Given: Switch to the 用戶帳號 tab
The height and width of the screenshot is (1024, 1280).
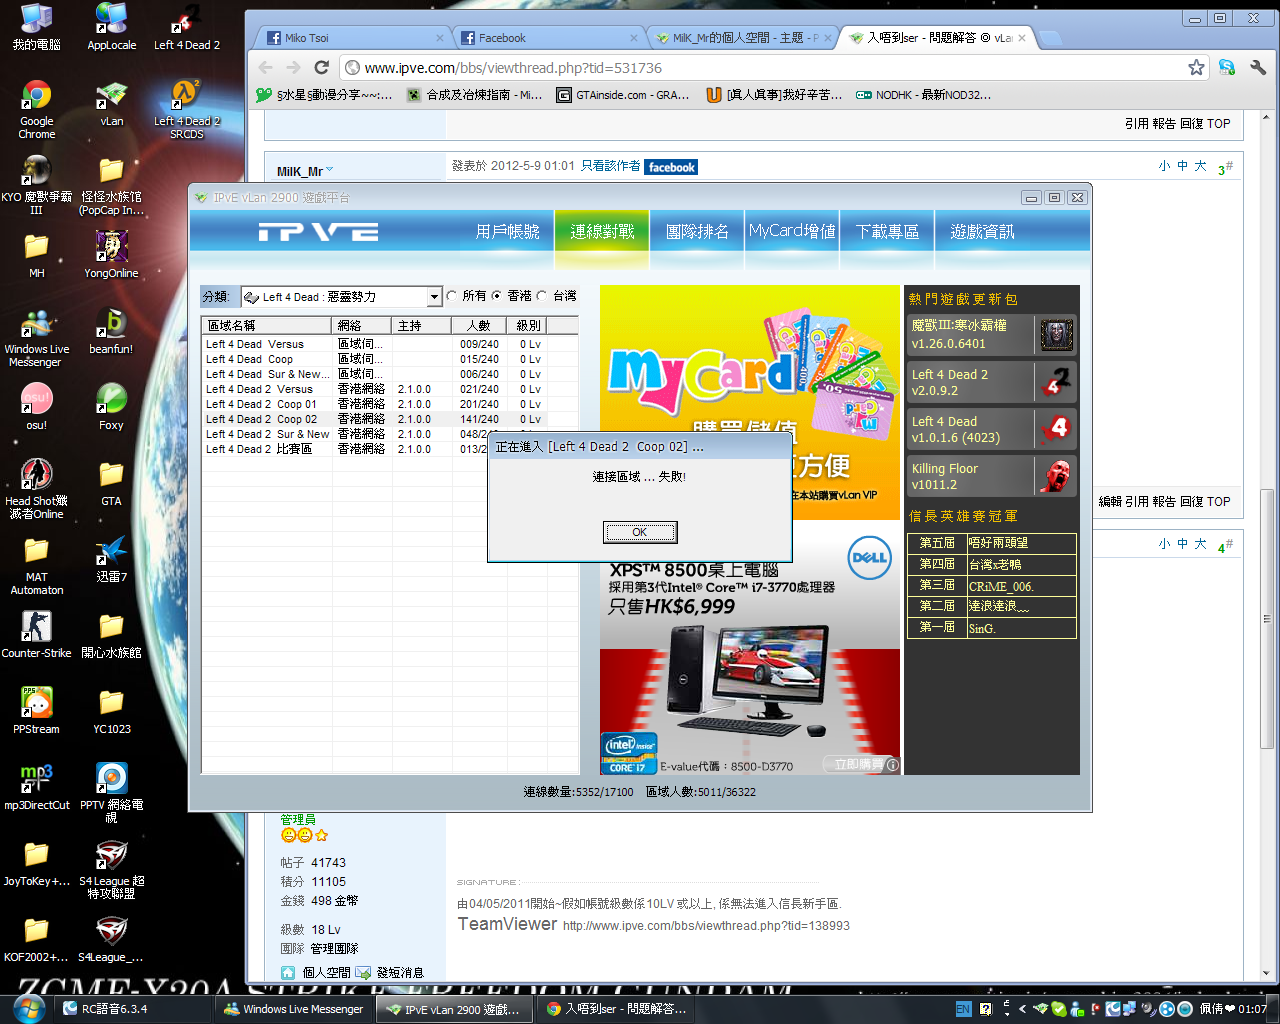Looking at the screenshot, I should [507, 232].
